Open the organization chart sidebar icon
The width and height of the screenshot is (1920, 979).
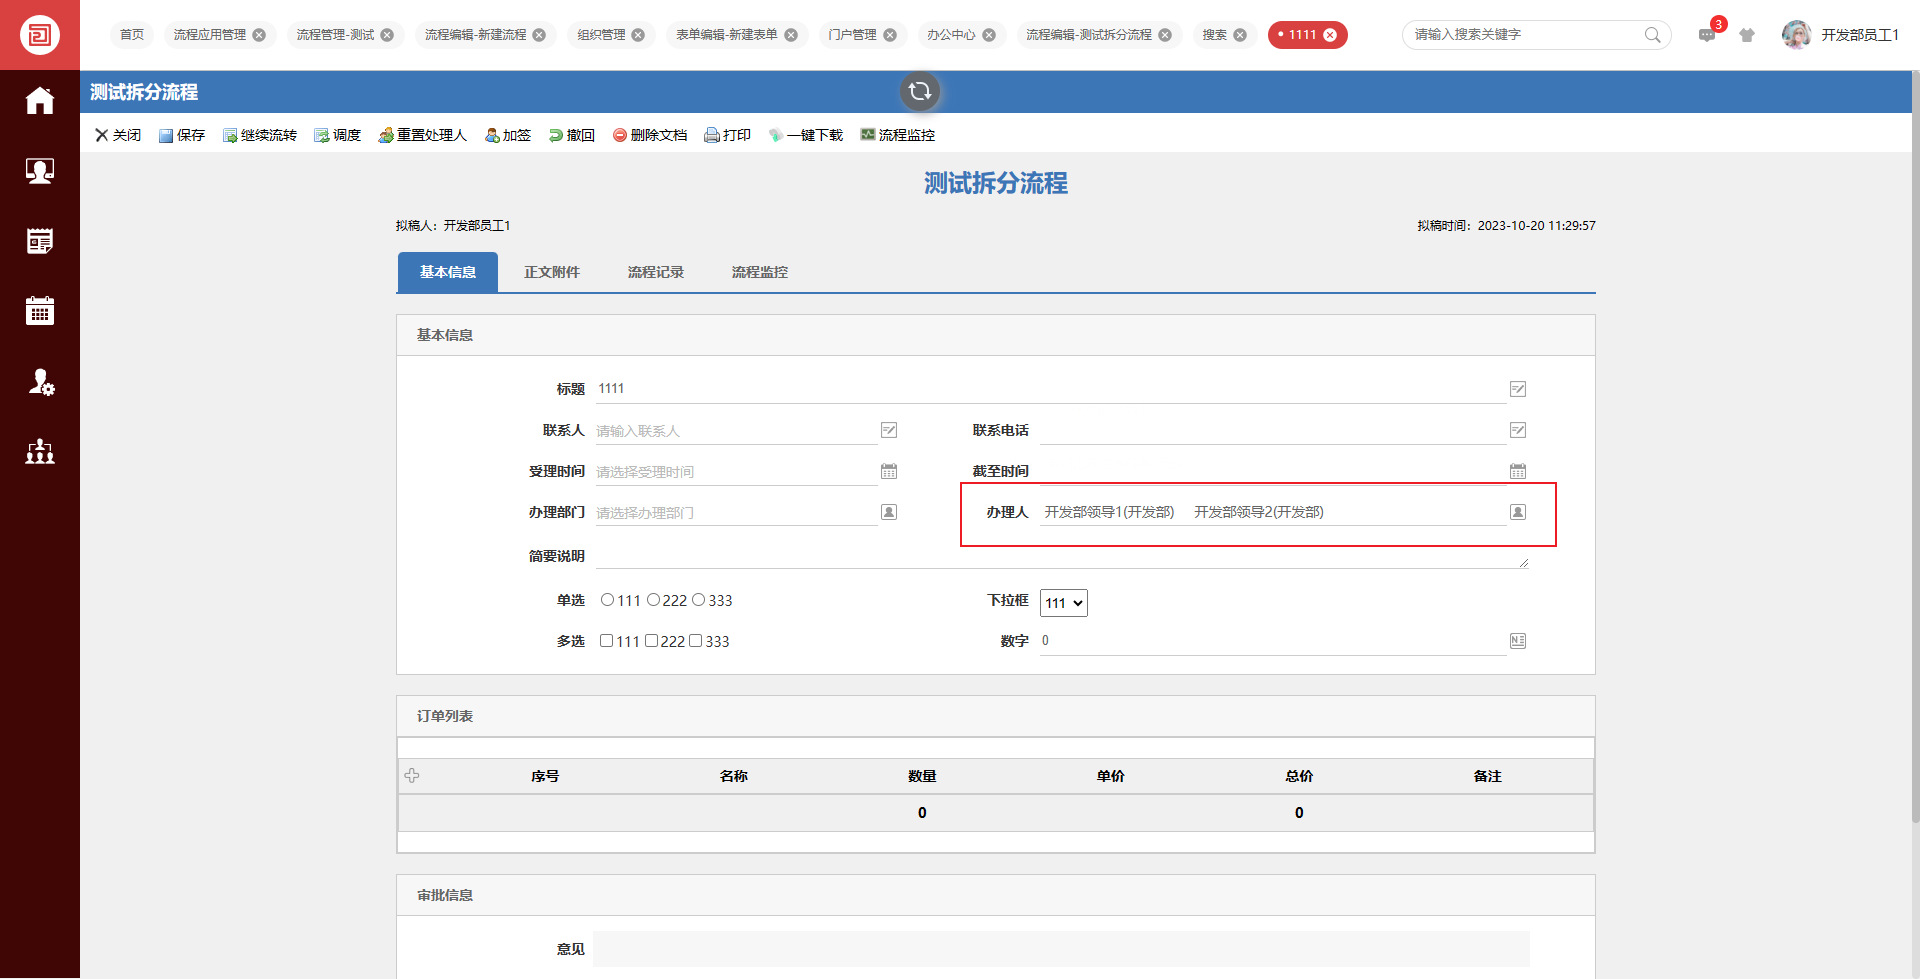tap(39, 452)
